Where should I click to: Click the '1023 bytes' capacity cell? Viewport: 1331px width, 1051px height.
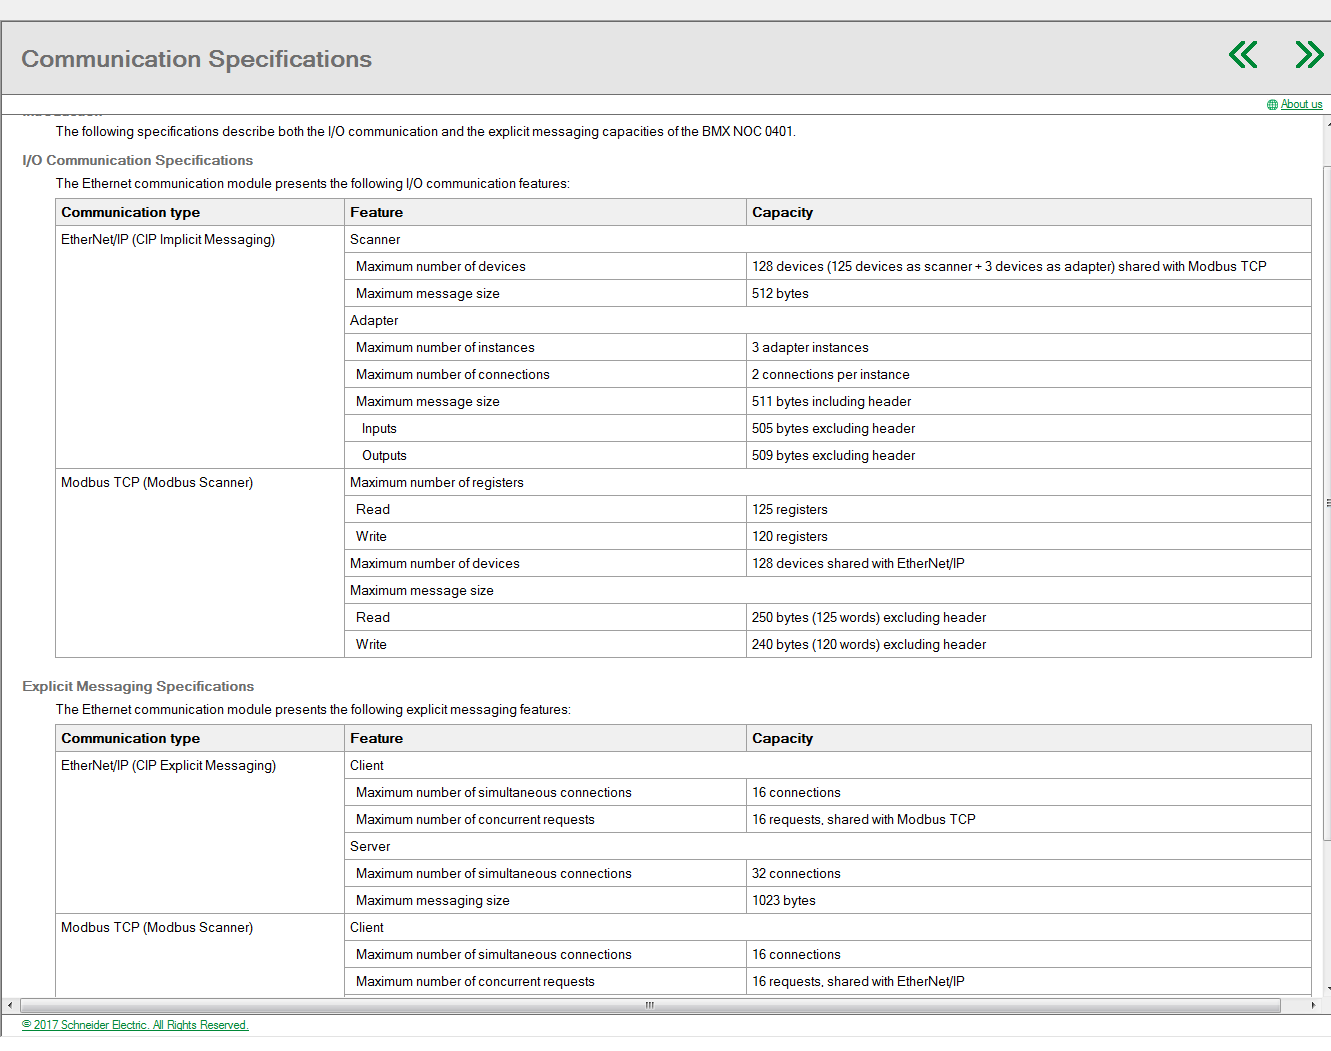click(783, 900)
